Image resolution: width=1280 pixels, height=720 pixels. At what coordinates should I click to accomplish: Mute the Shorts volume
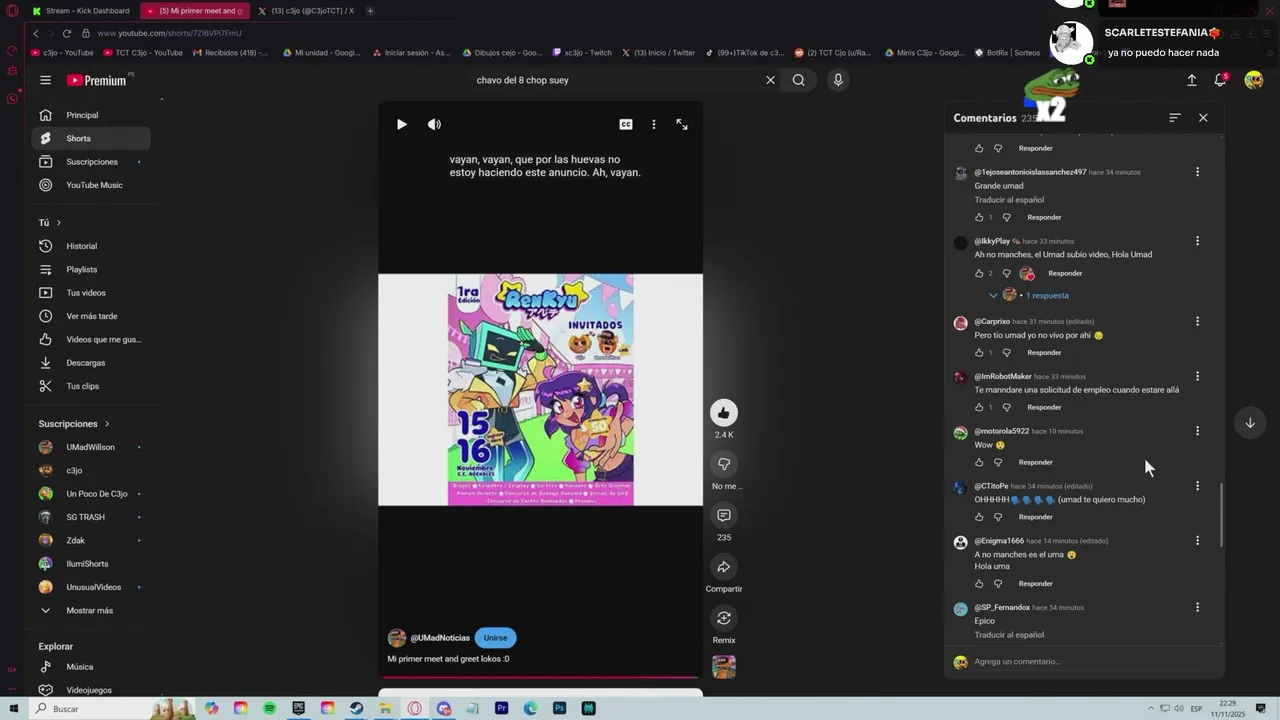click(434, 124)
